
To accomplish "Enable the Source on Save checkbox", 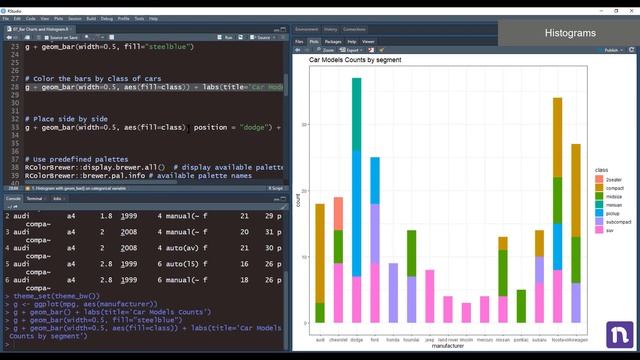I will 47,38.
